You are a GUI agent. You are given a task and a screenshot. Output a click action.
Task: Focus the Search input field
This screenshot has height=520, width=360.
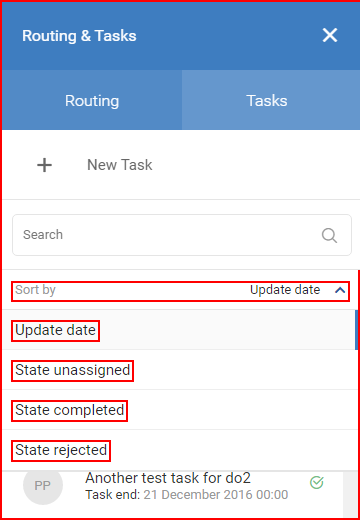(182, 235)
